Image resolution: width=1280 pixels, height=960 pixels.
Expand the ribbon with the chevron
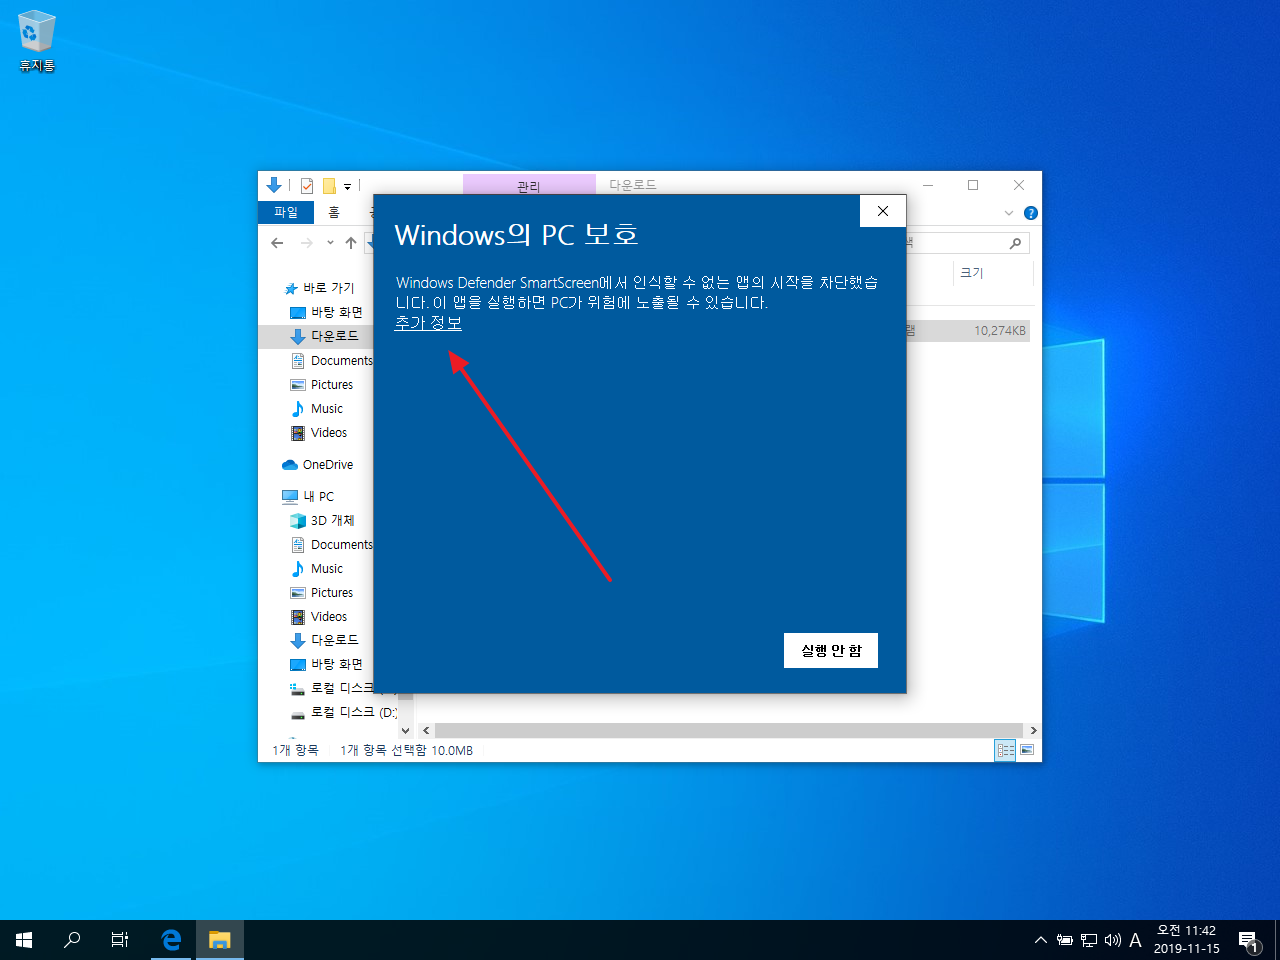1008,213
